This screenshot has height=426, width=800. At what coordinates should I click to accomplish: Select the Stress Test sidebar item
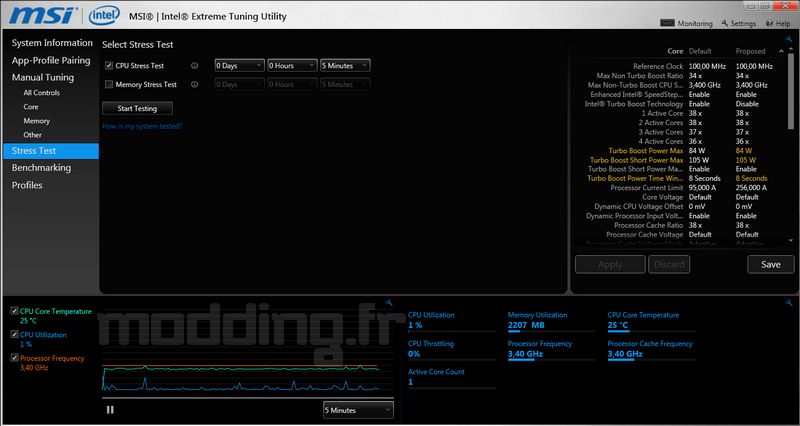[x=51, y=151]
